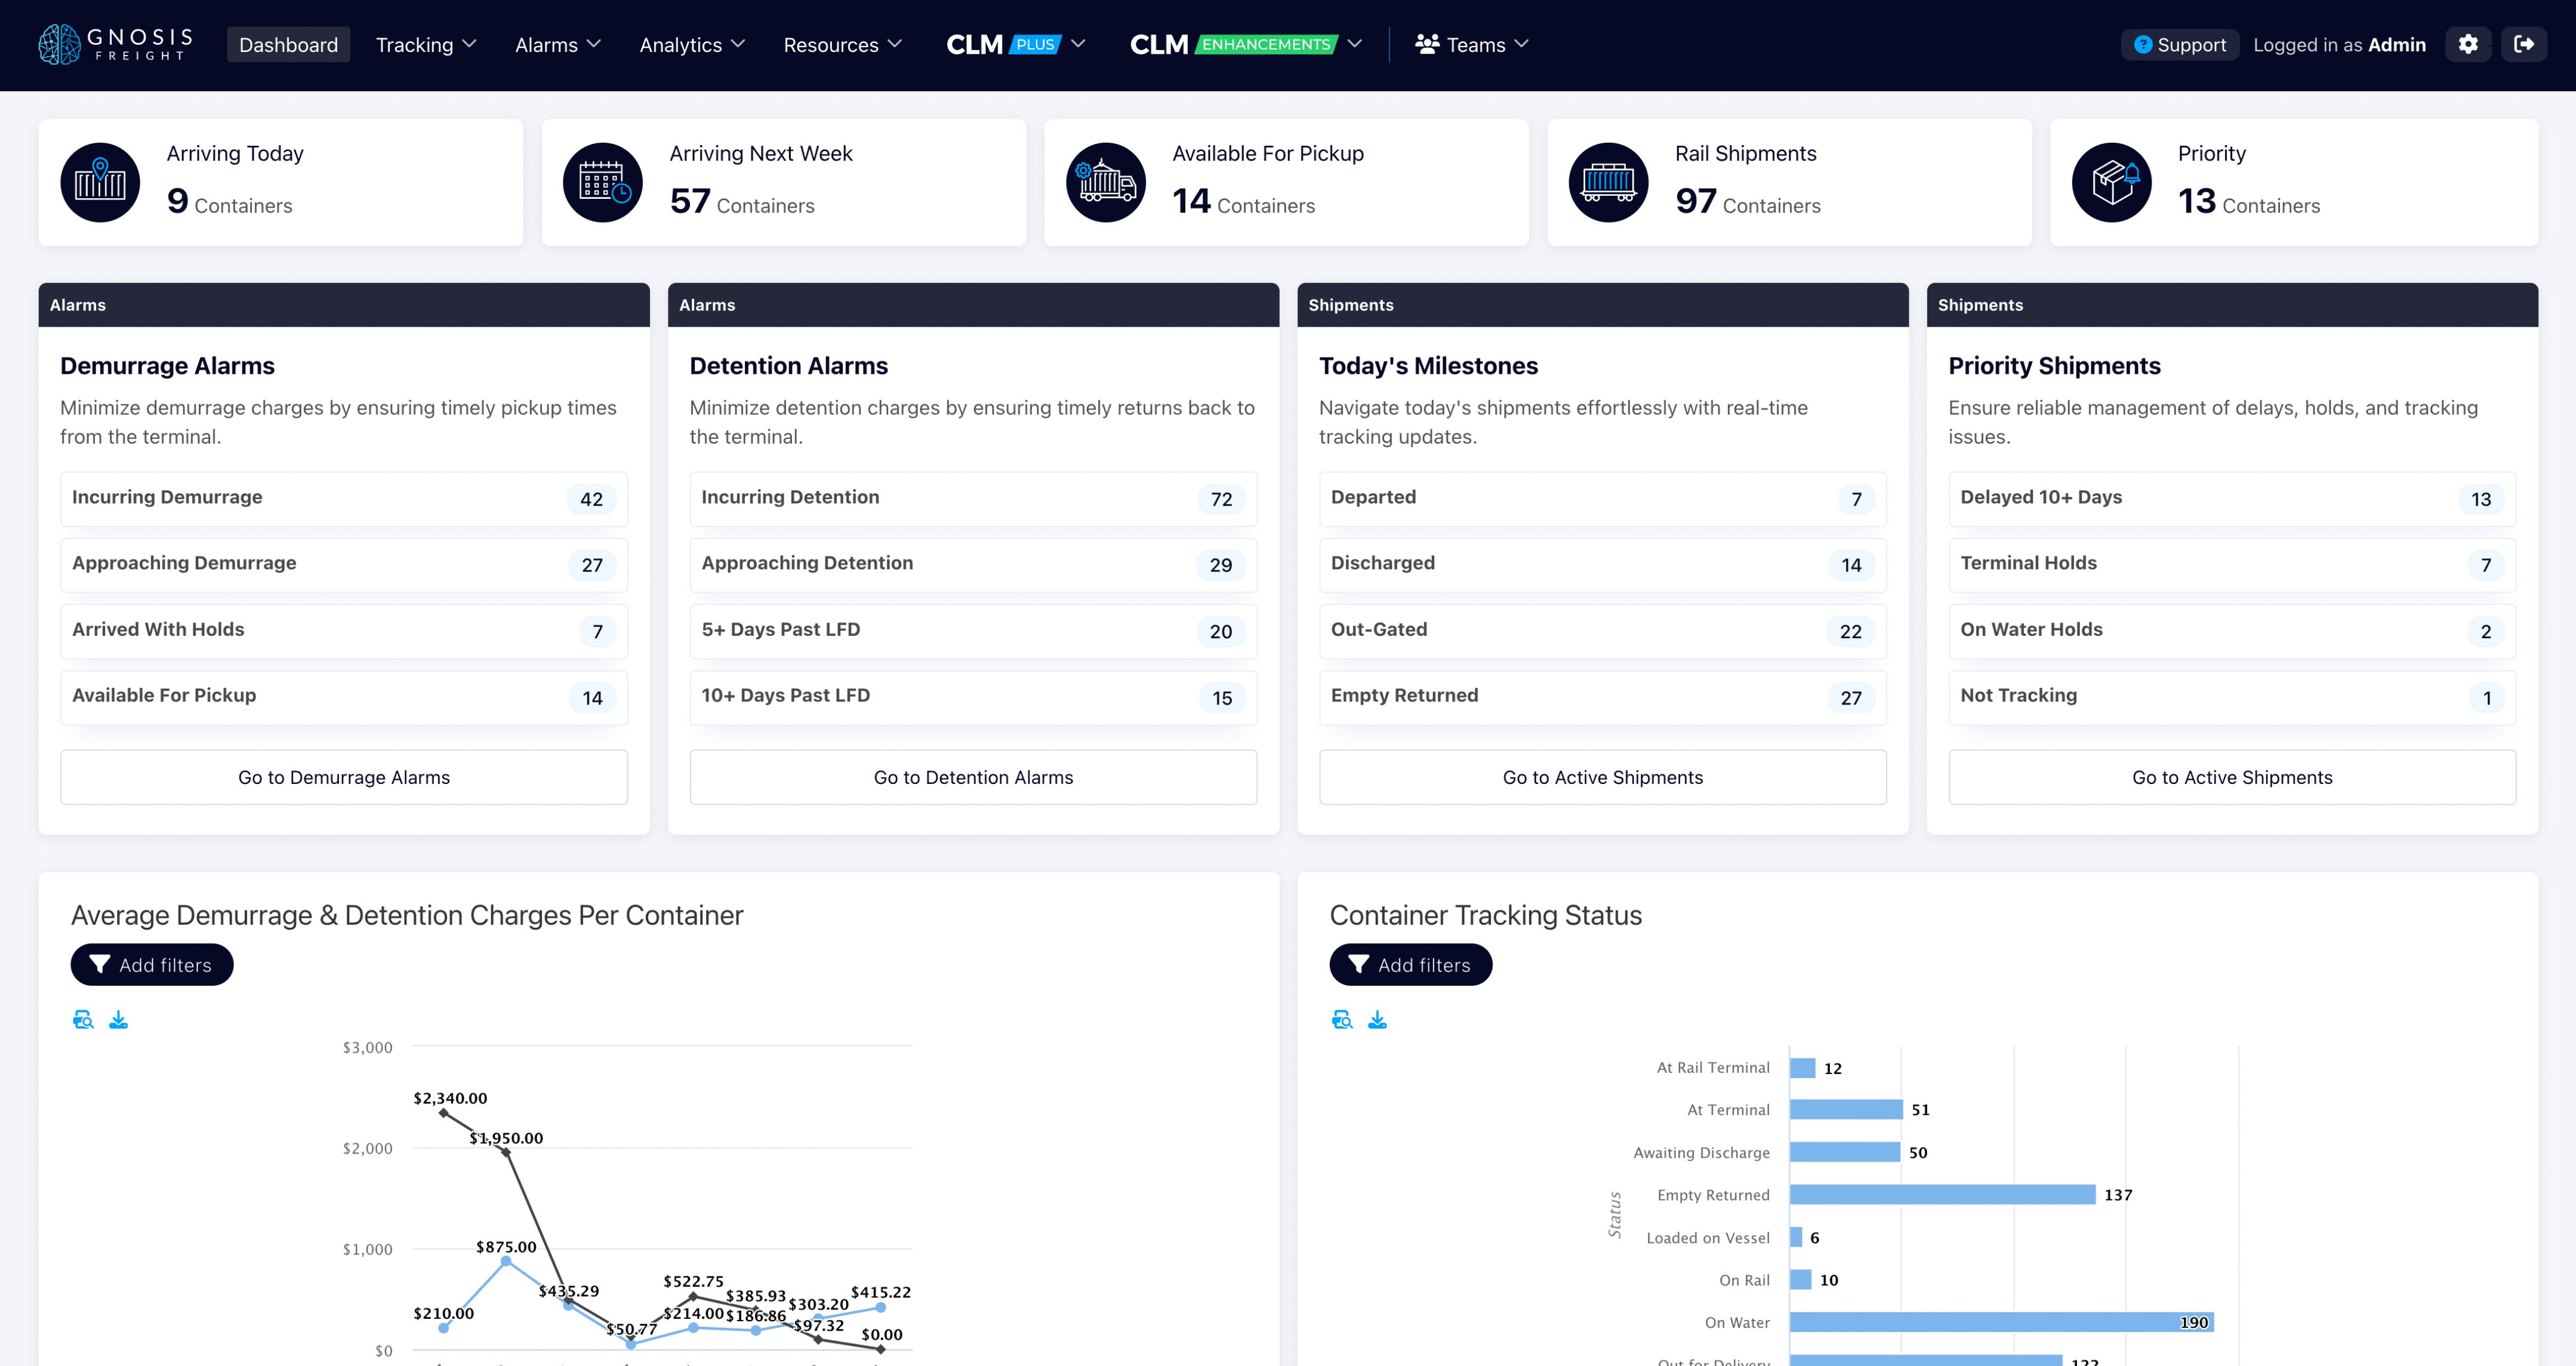Click the Rail Shipments train icon

[1608, 182]
